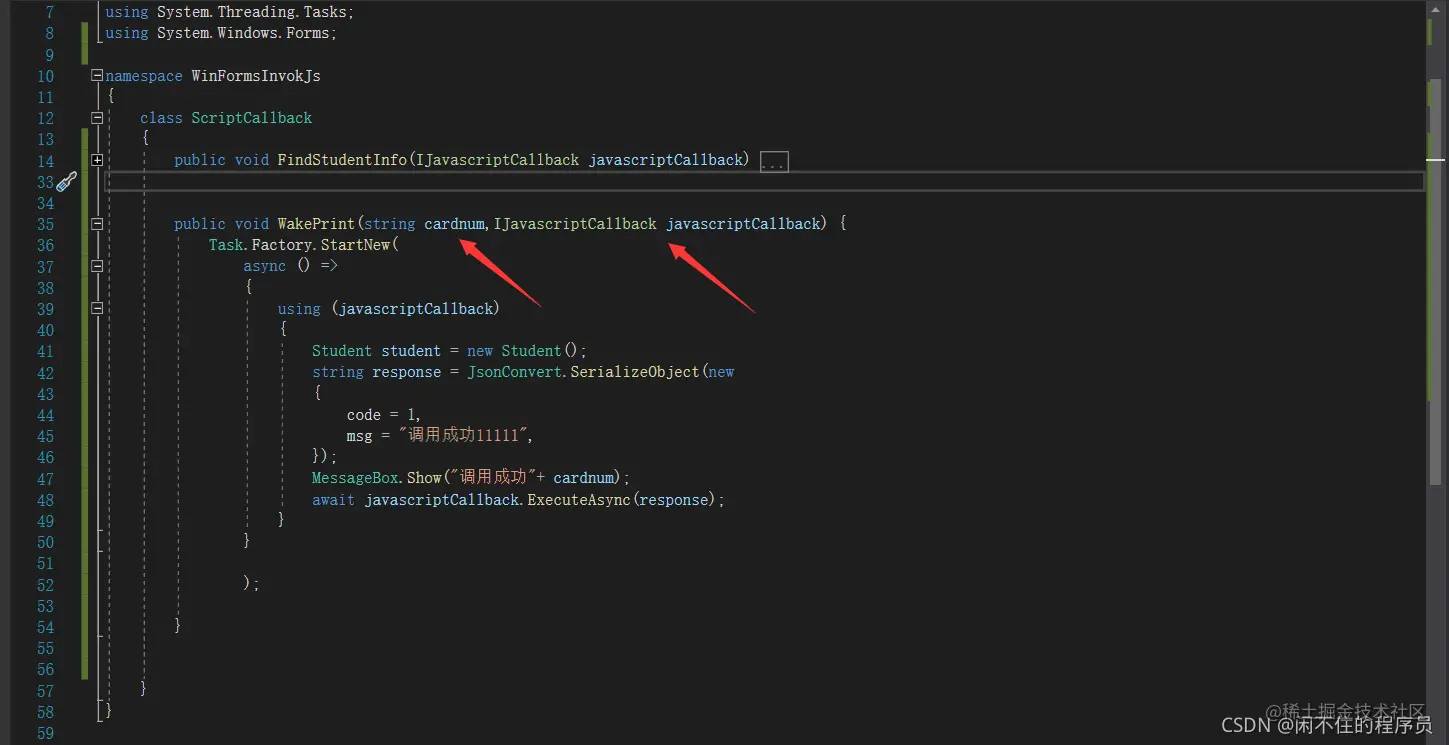This screenshot has height=745, width=1449.
Task: Click the Student class name on line 41
Action: pos(341,351)
